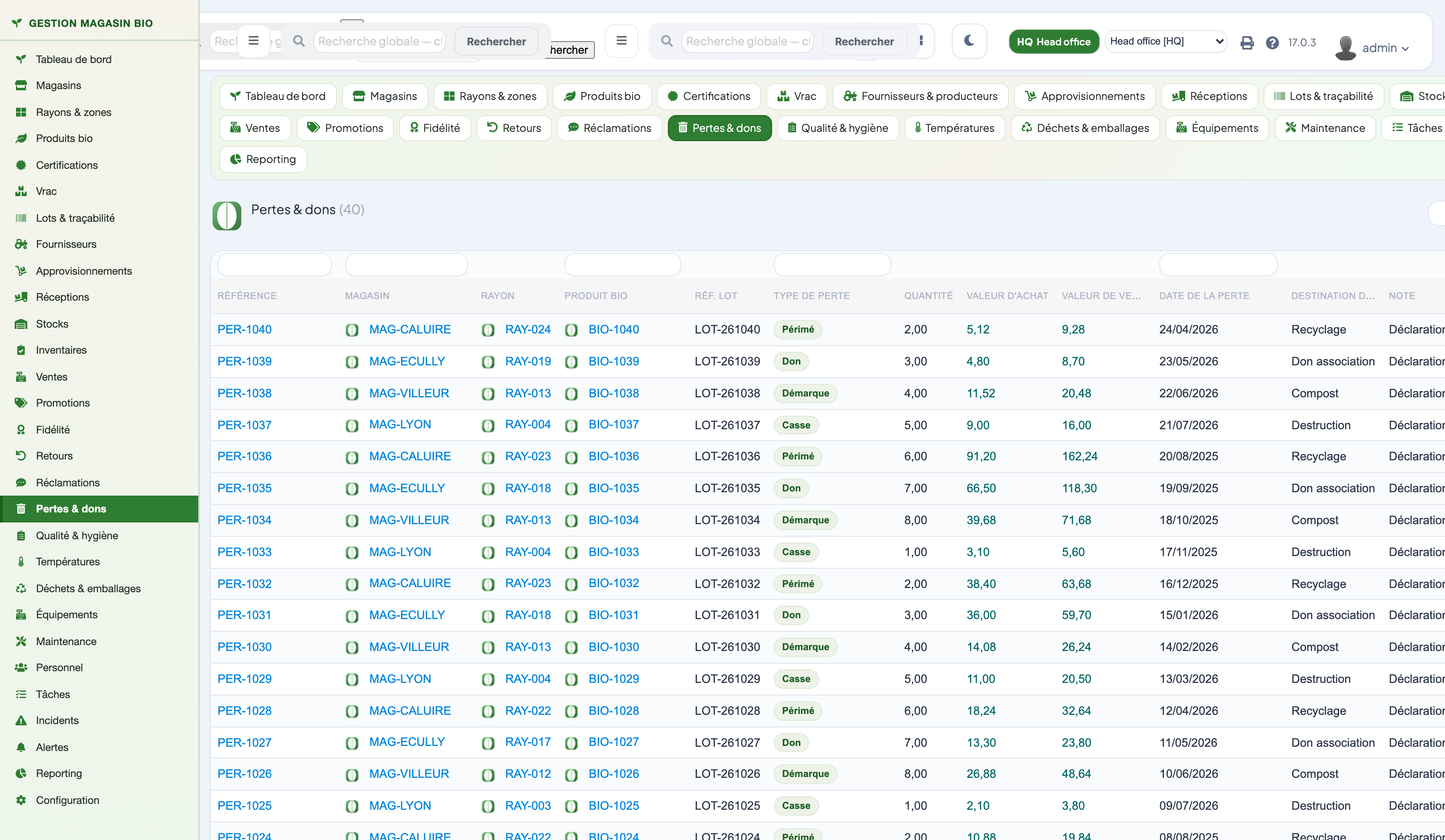This screenshot has height=840, width=1445.
Task: Toggle dark mode with the moon icon
Action: [969, 41]
